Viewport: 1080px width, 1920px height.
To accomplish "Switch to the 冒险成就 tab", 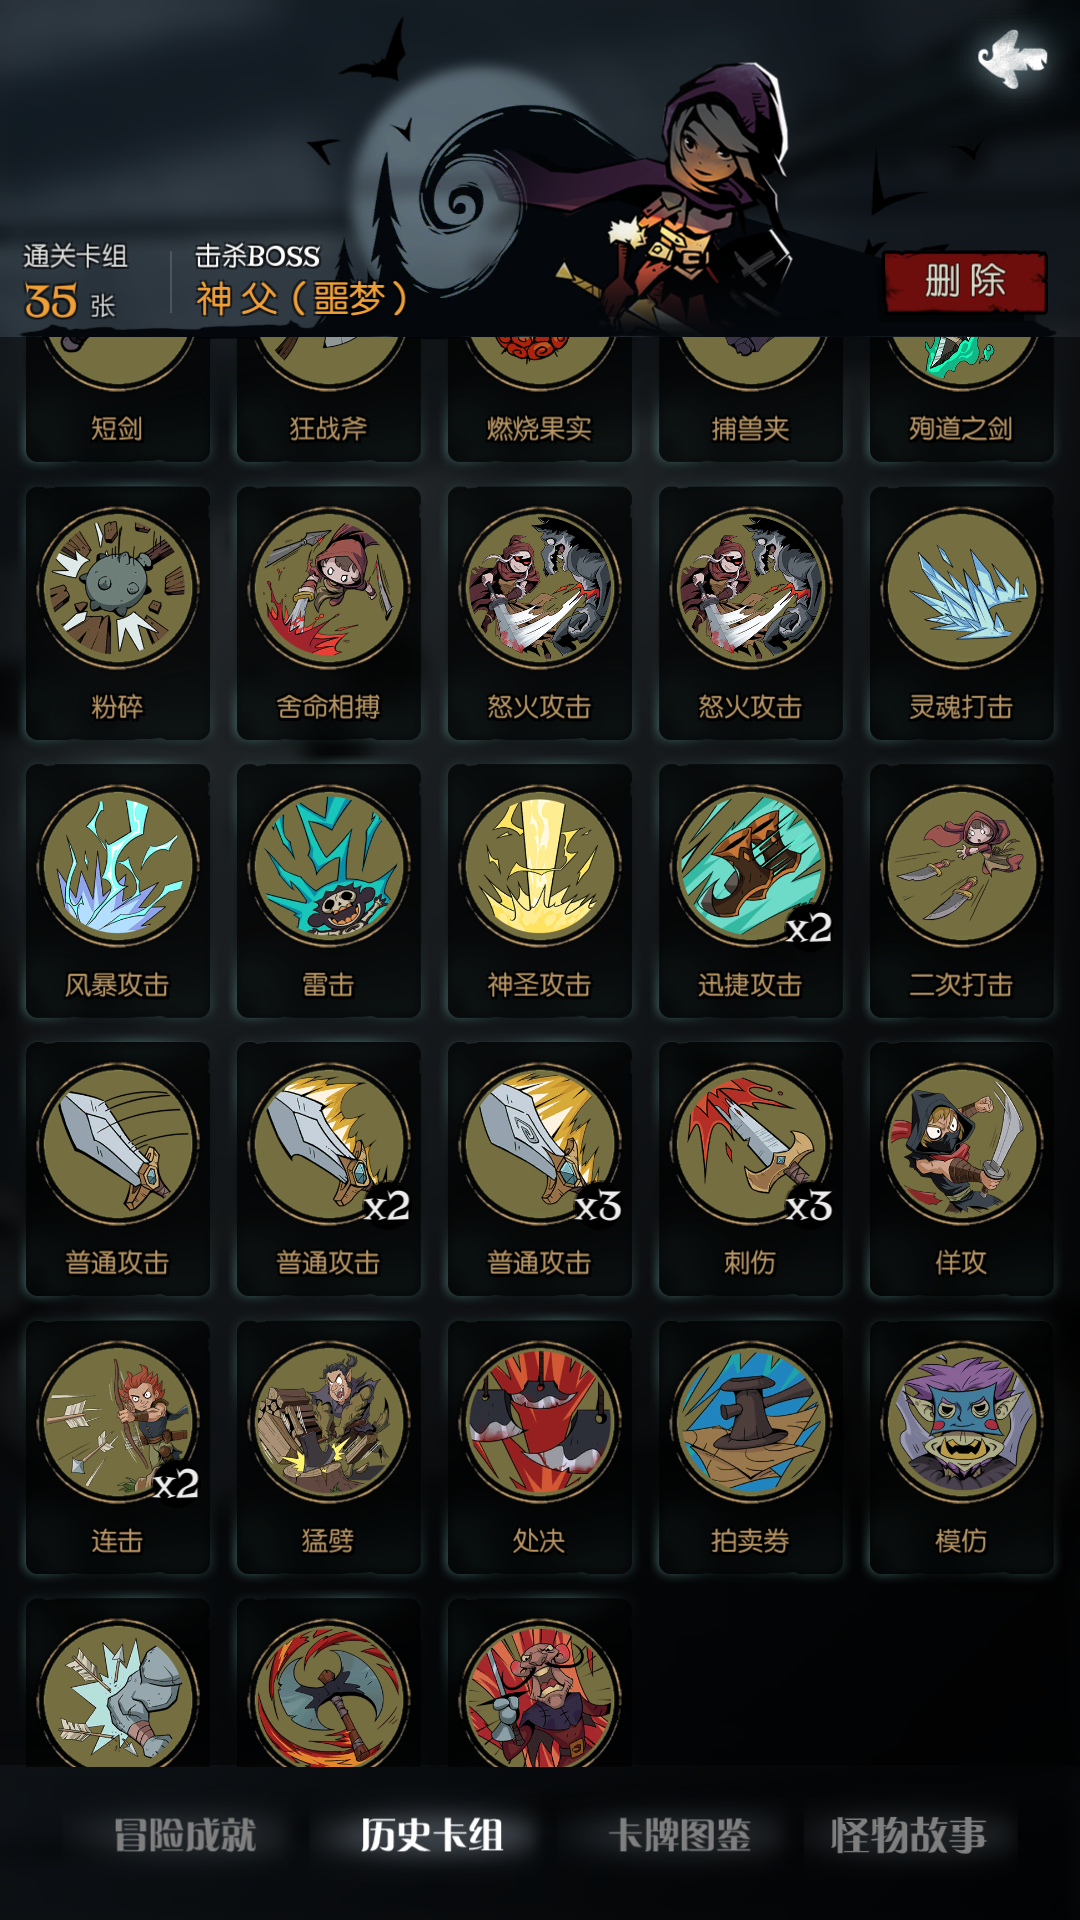I will coord(185,1835).
